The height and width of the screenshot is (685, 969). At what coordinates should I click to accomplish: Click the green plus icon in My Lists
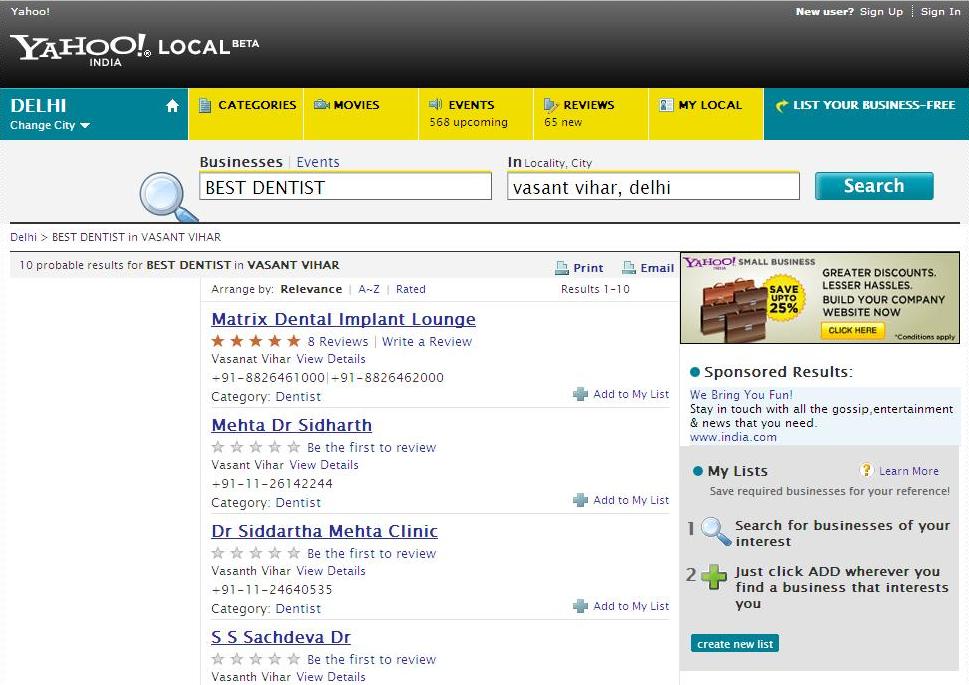point(714,577)
